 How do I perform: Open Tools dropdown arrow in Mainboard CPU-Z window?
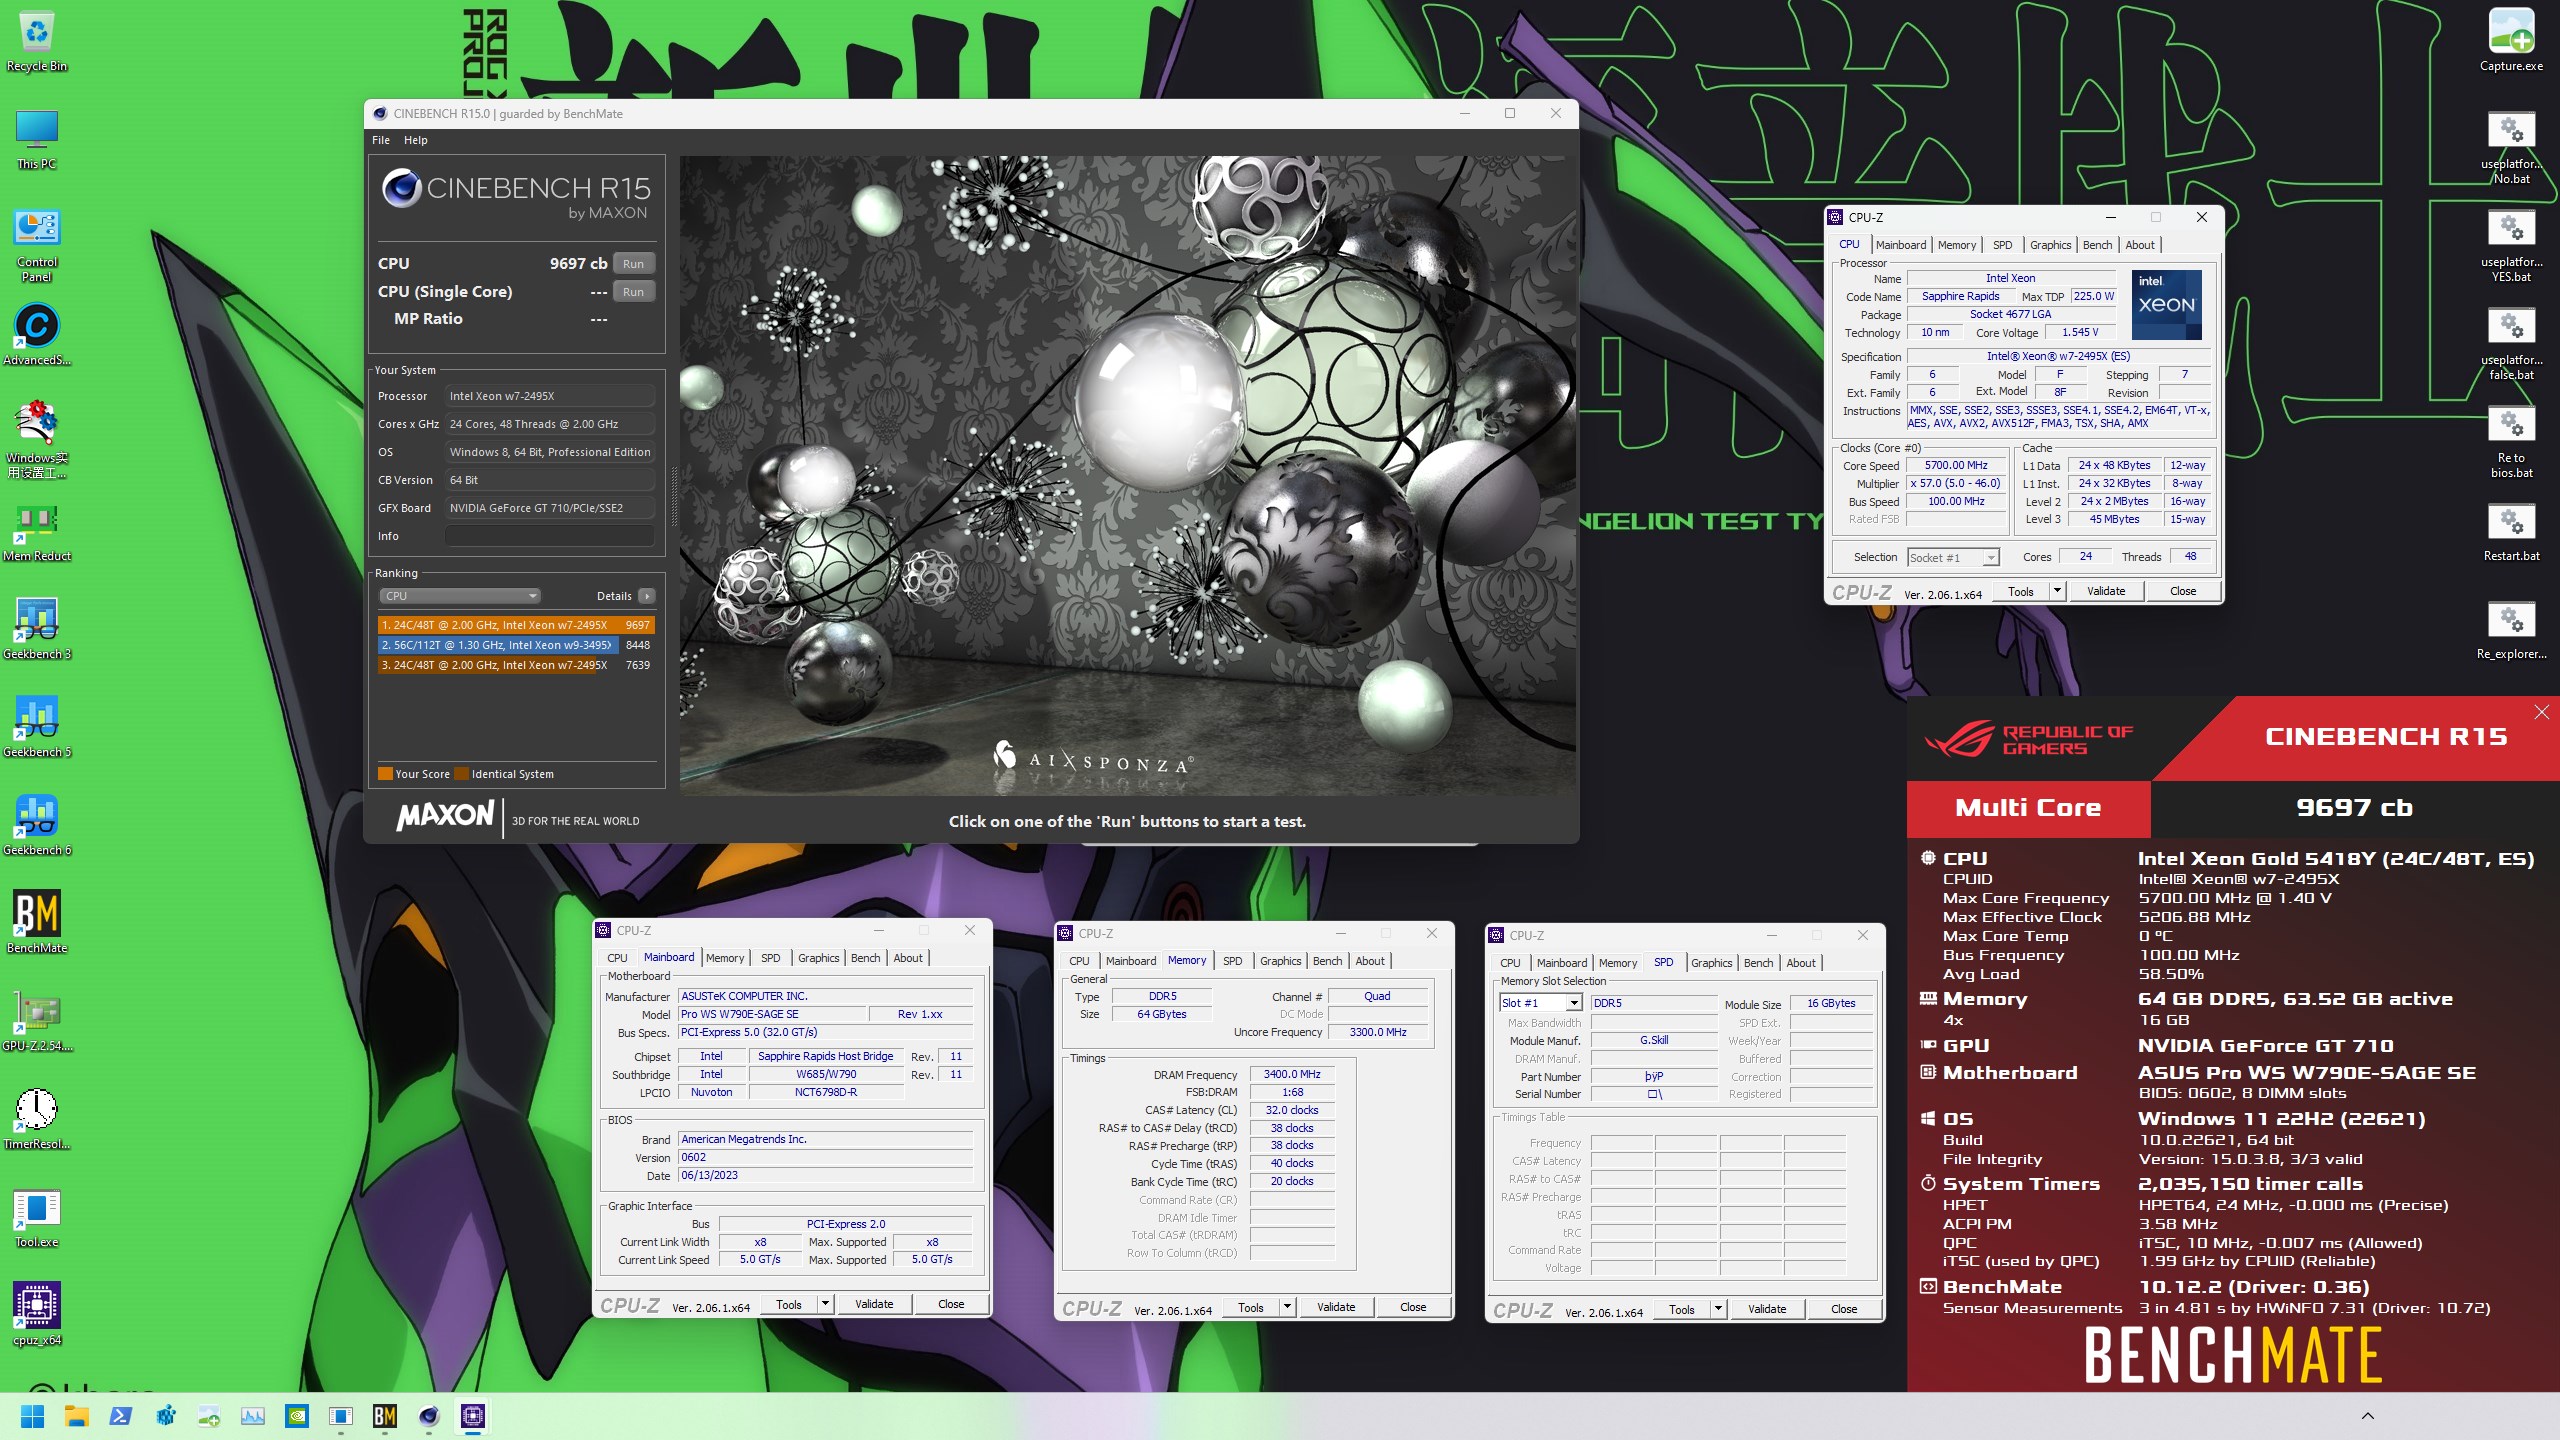[825, 1304]
